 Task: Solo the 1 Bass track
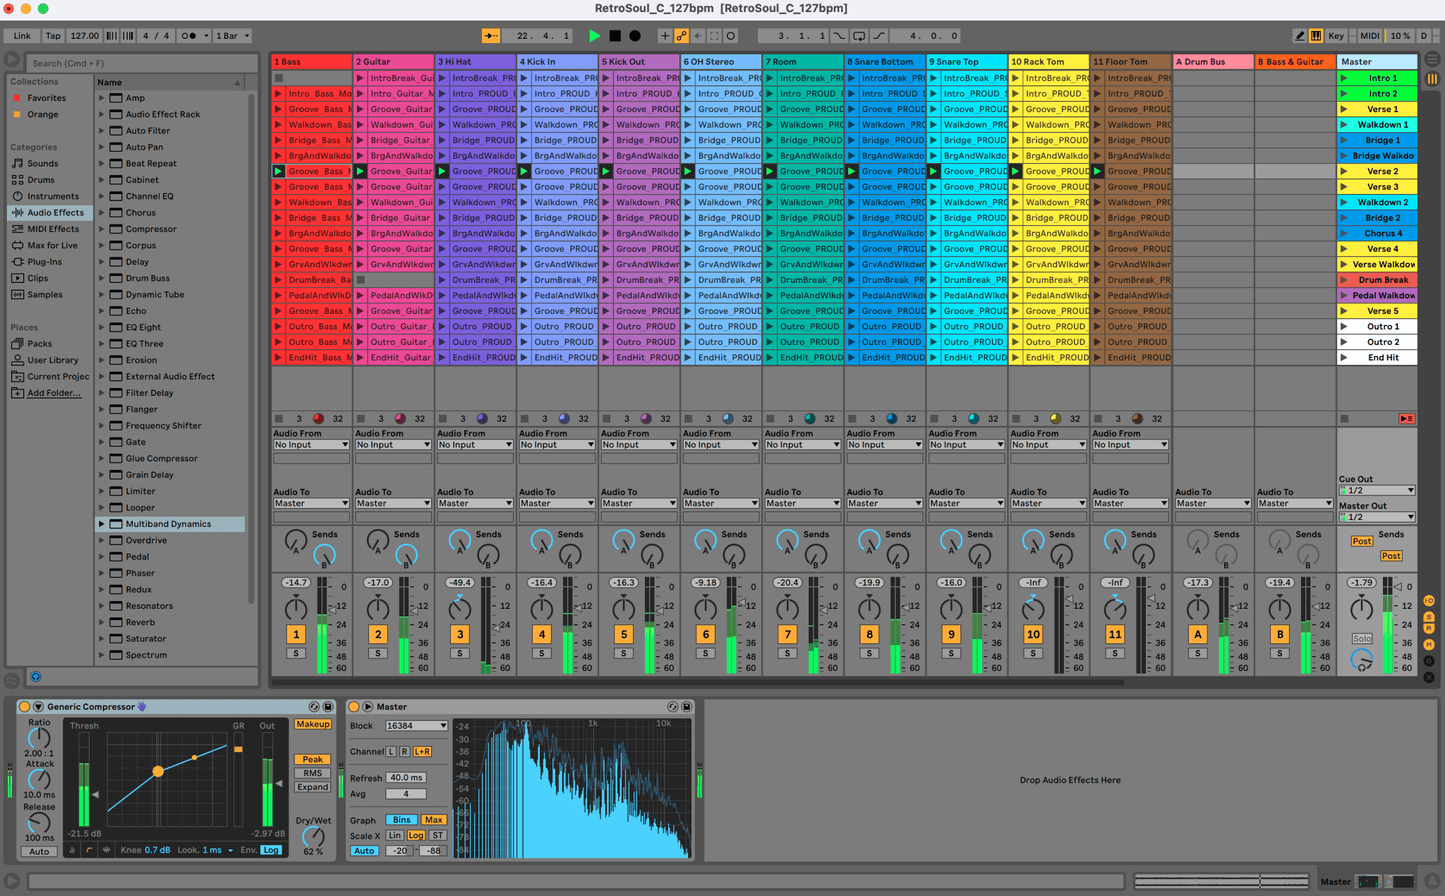(295, 653)
